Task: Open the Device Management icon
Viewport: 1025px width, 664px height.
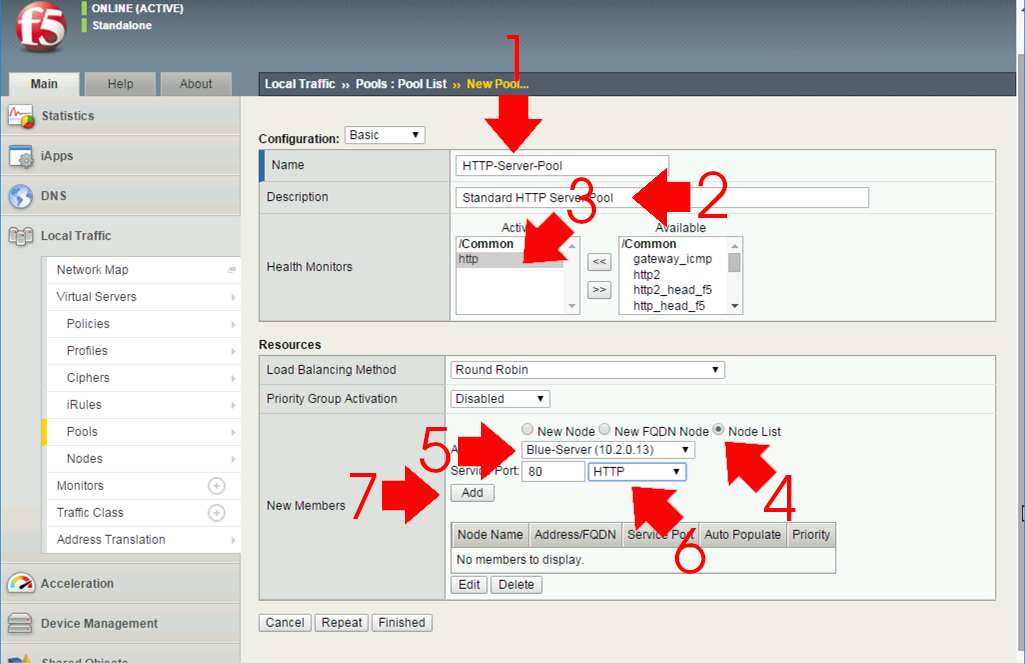Action: (22, 623)
